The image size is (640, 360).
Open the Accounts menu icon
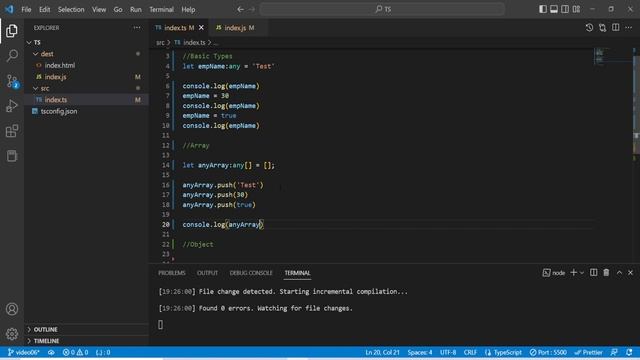click(x=12, y=309)
